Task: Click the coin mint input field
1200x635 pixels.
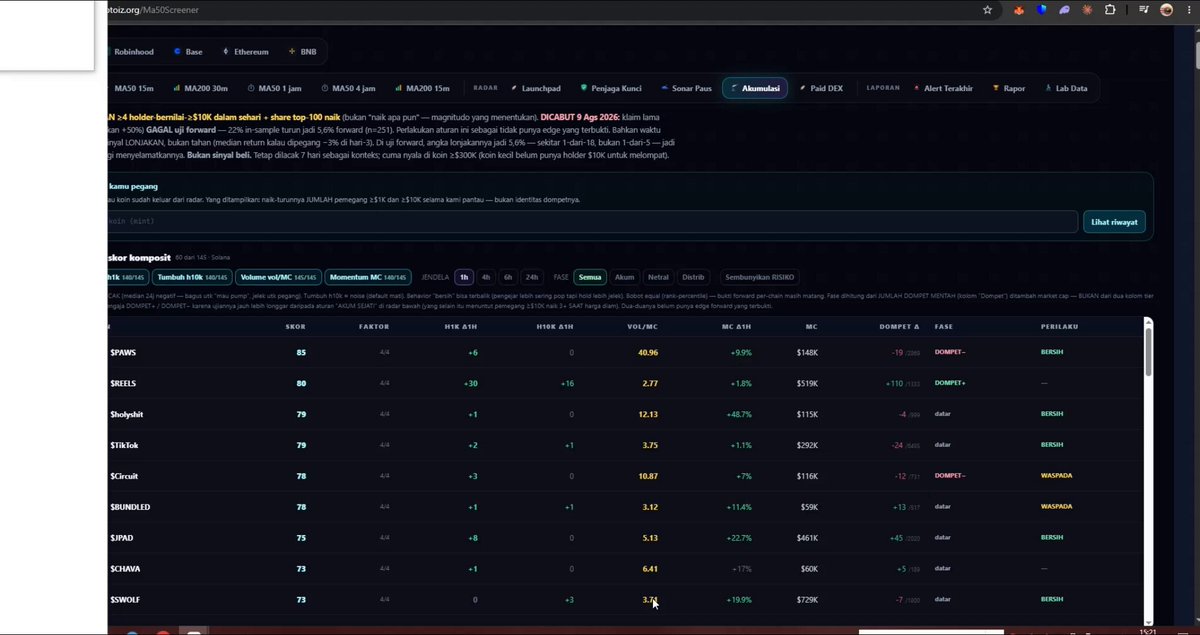Action: (592, 221)
